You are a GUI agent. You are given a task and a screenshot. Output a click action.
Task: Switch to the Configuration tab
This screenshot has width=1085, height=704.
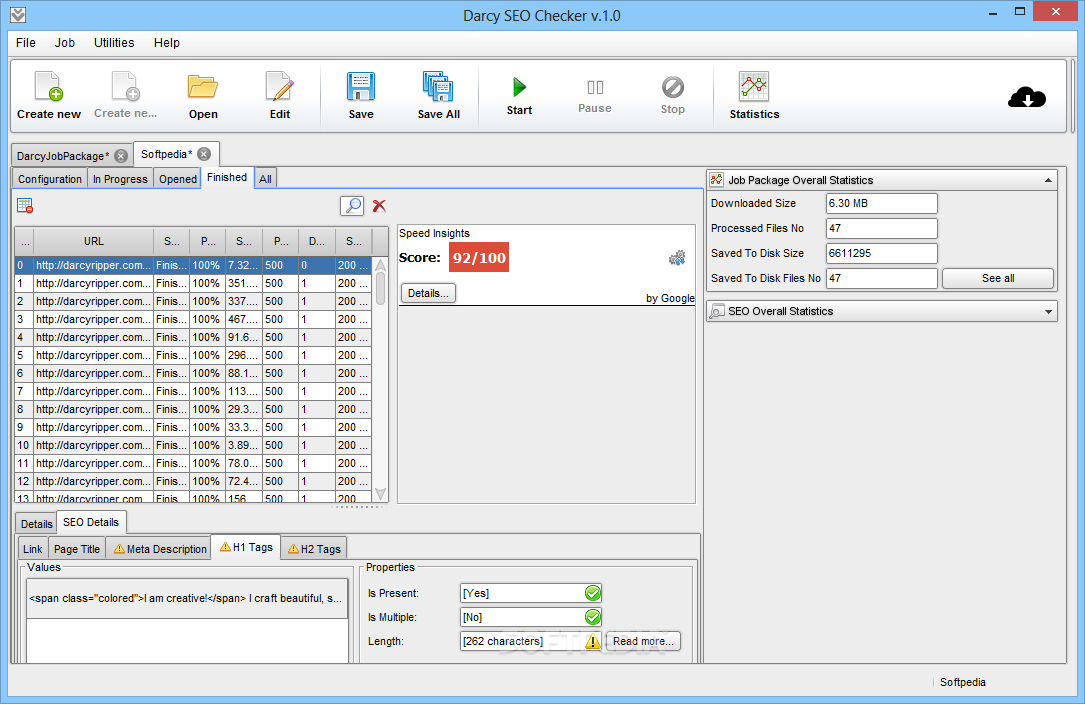click(50, 179)
